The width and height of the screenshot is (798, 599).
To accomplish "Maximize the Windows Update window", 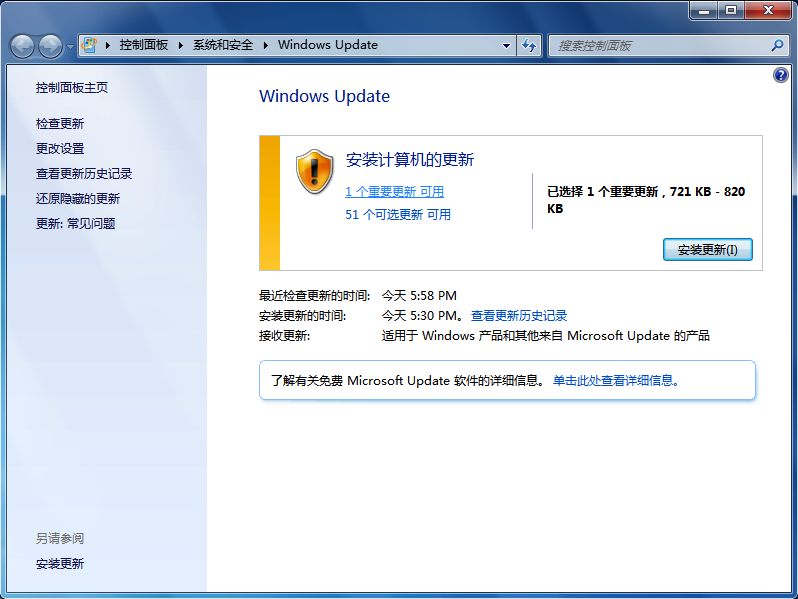I will click(731, 10).
